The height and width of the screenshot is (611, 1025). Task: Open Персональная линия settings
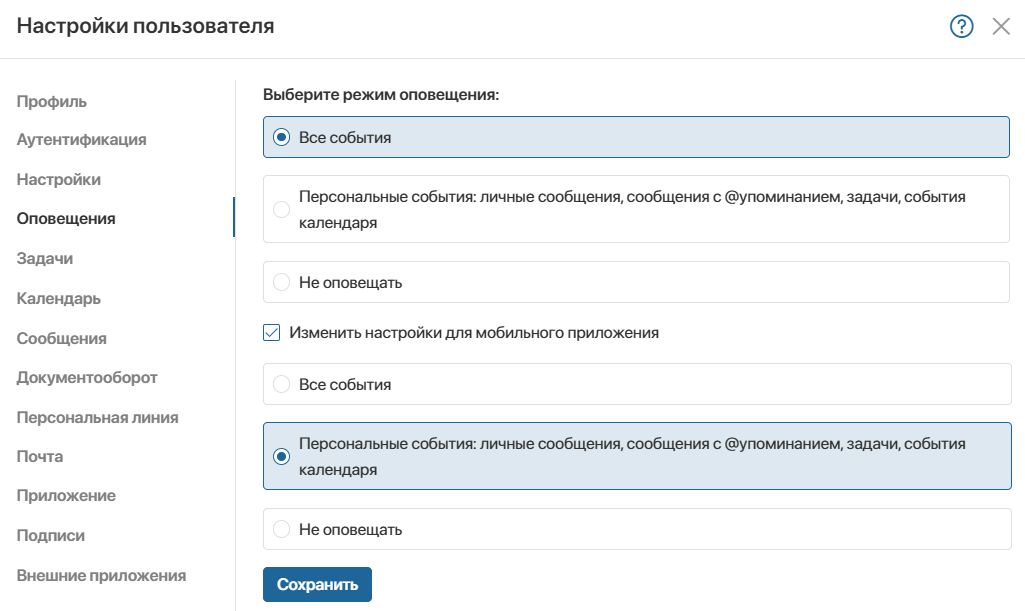97,418
